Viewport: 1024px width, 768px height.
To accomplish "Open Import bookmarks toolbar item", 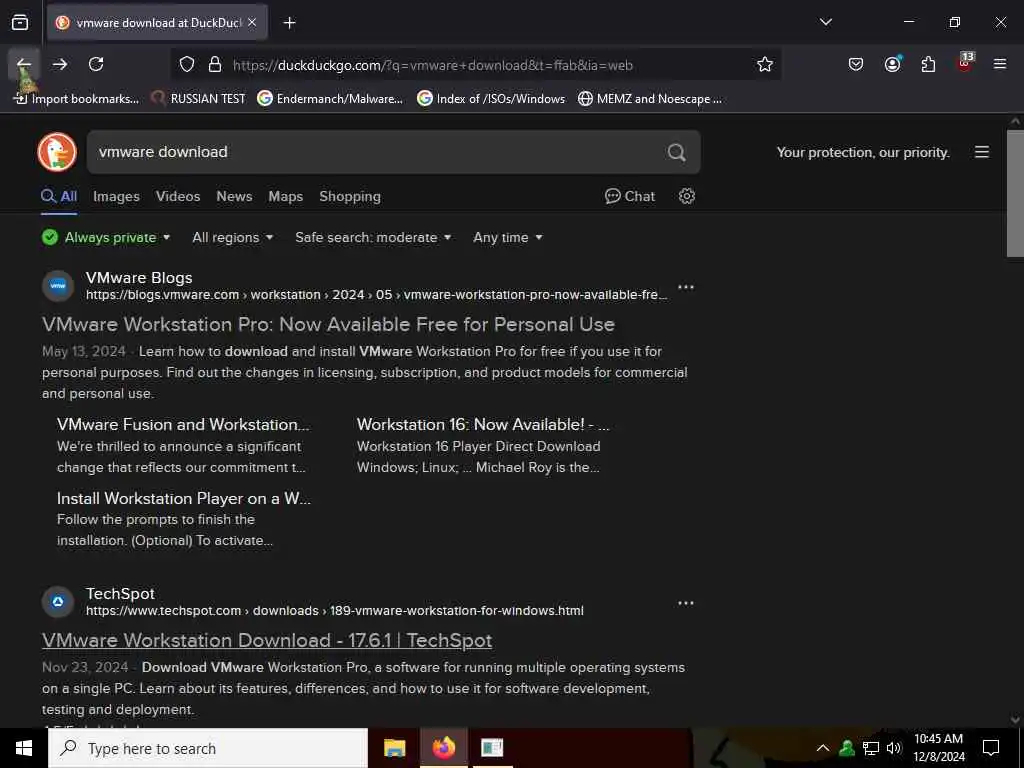I will [76, 99].
